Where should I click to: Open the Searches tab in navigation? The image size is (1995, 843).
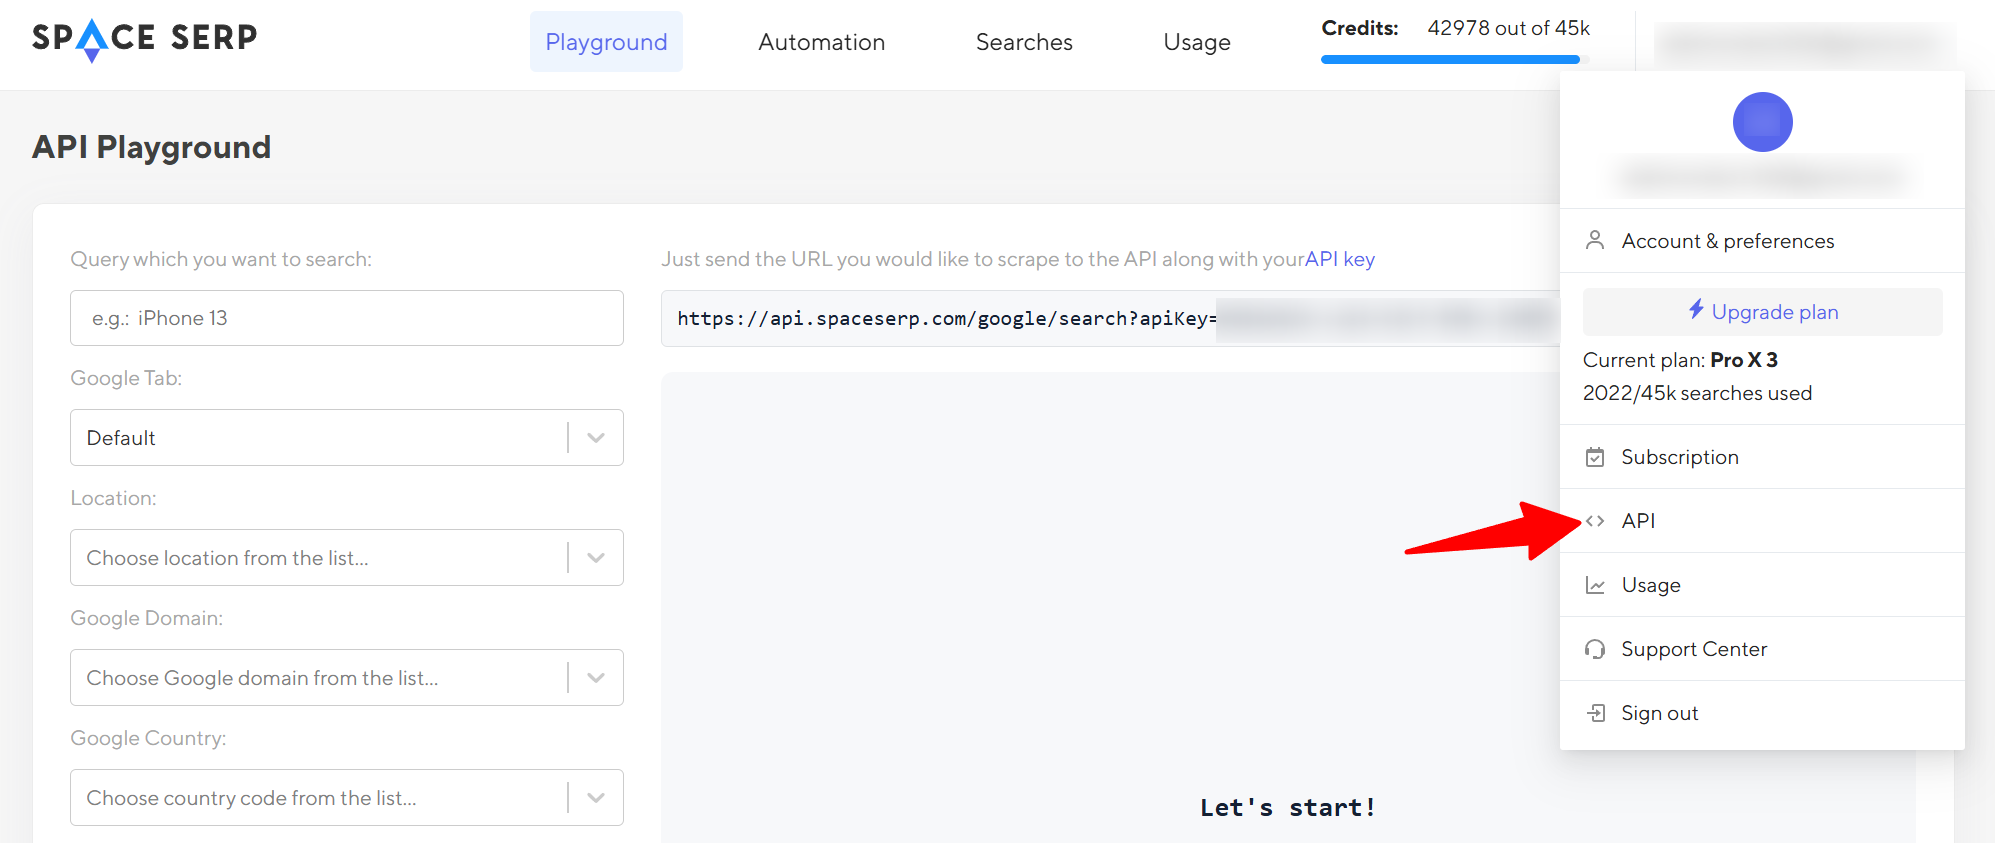[1024, 42]
